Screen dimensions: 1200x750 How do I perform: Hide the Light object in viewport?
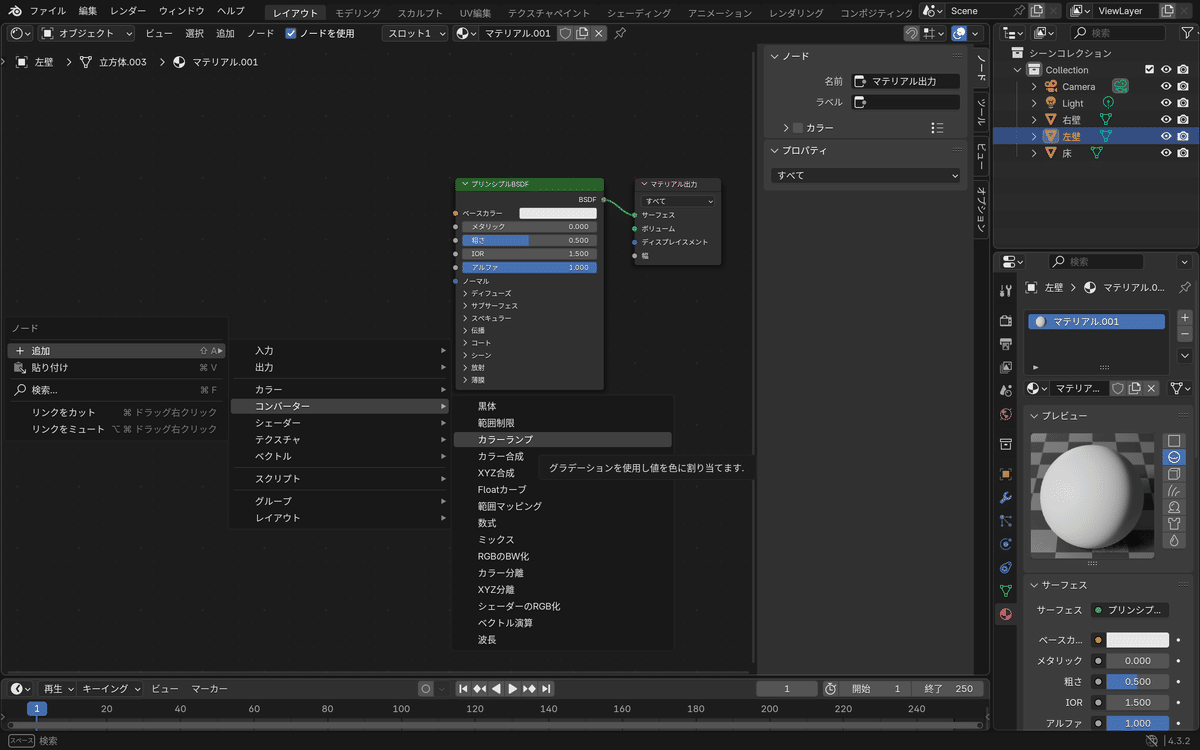(1166, 103)
